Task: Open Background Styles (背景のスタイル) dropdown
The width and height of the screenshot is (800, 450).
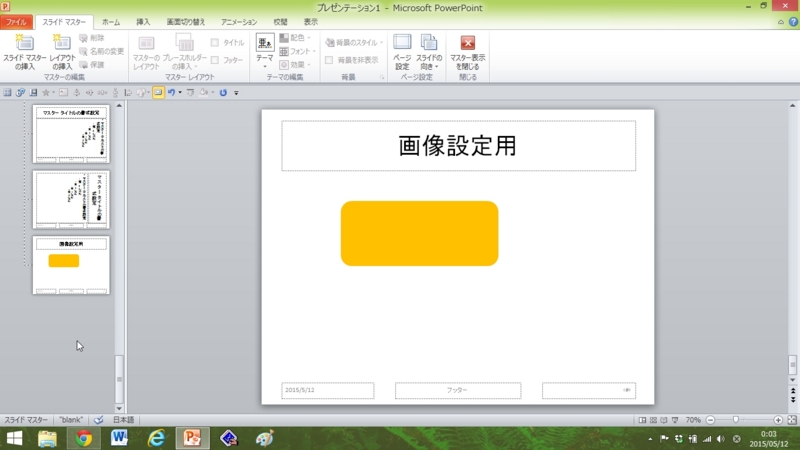Action: tap(354, 42)
